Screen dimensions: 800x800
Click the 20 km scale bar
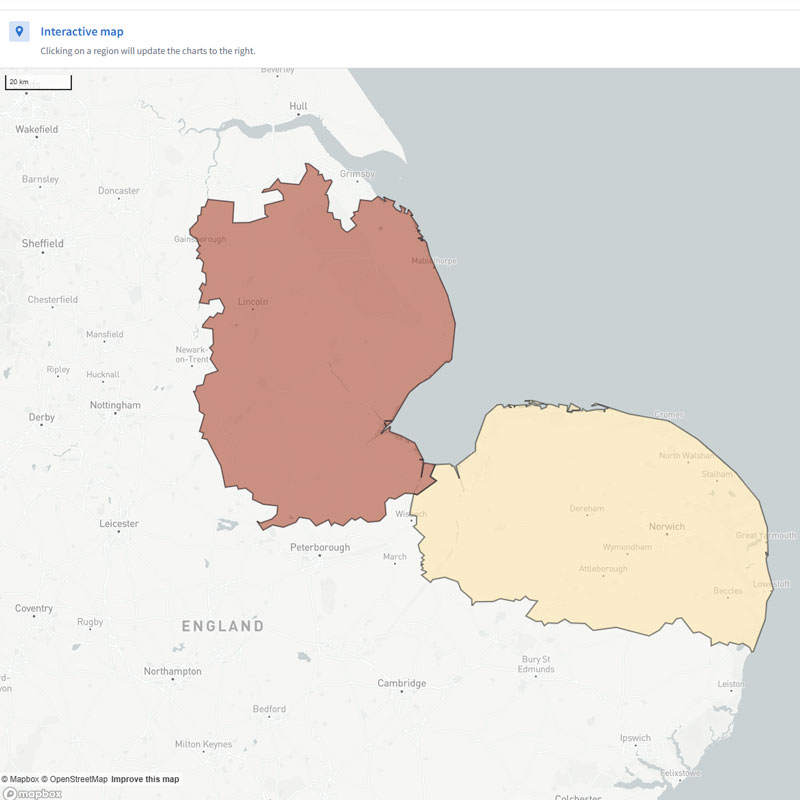pyautogui.click(x=38, y=82)
